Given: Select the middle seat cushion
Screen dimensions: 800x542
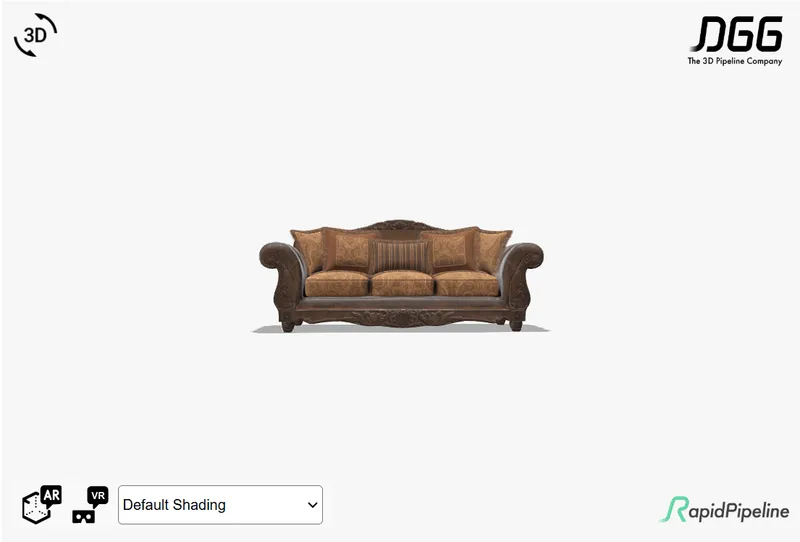Looking at the screenshot, I should pyautogui.click(x=402, y=284).
